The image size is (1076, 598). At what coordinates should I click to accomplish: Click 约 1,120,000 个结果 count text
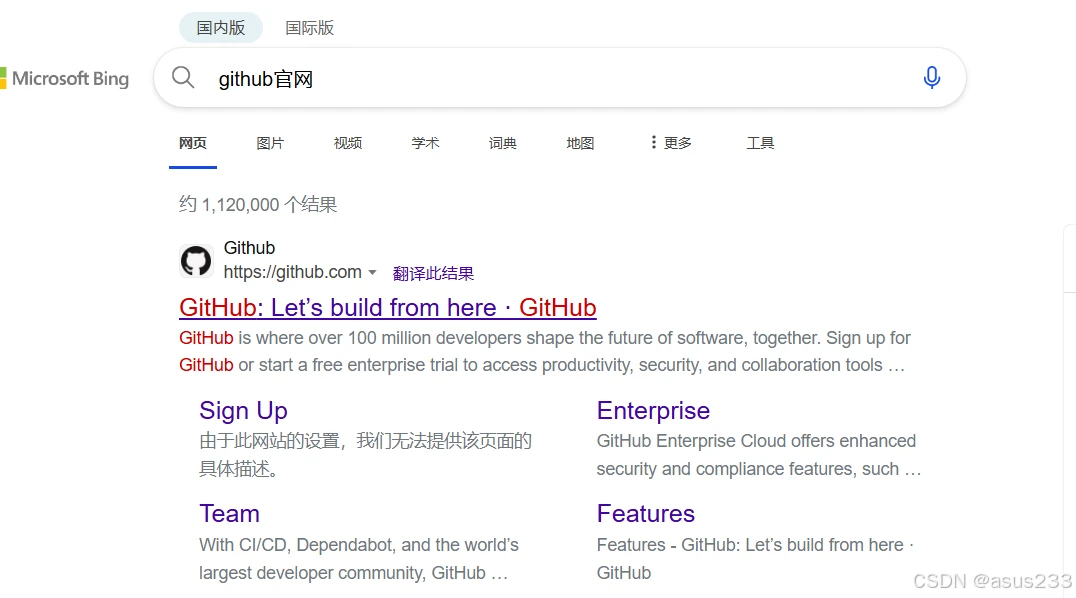[258, 205]
